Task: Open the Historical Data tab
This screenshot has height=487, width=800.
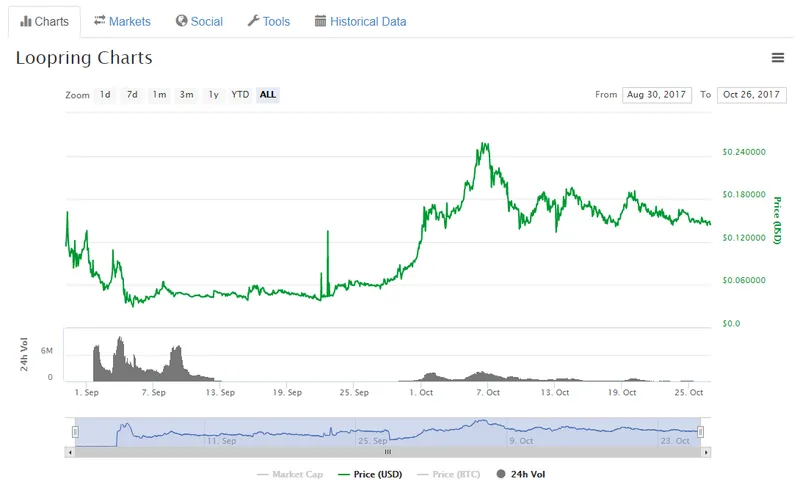Action: 361,21
